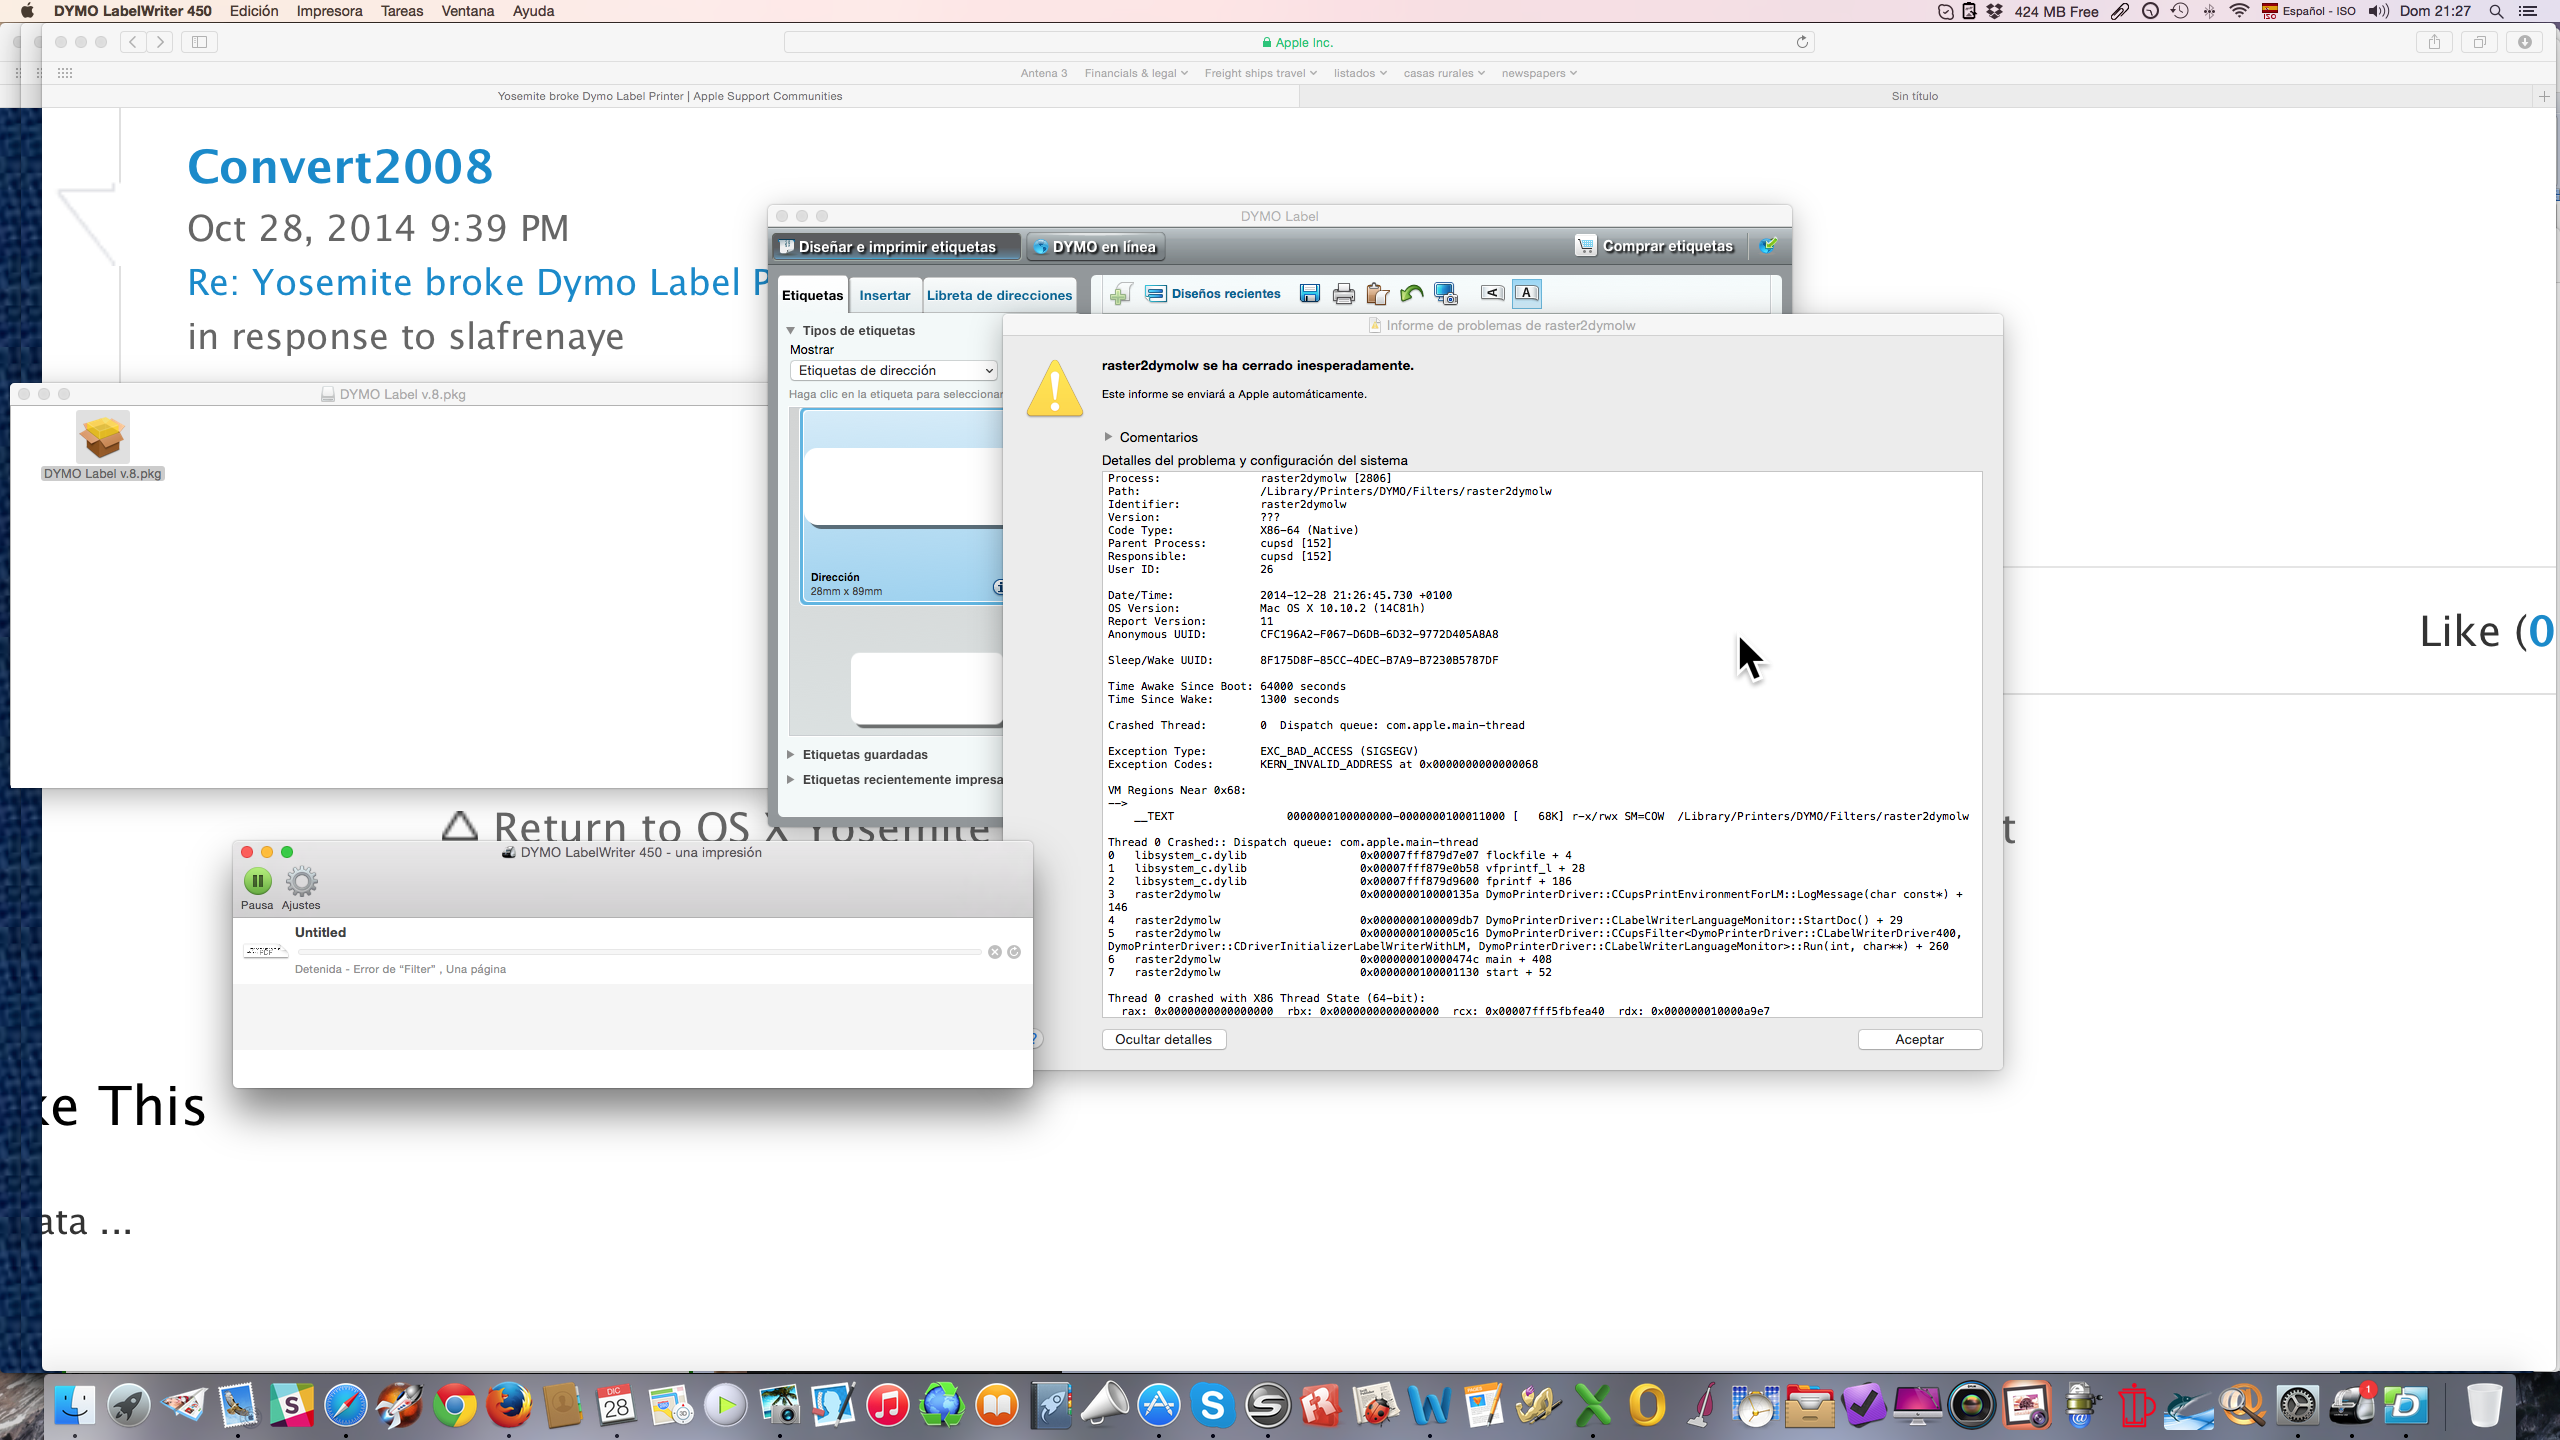Open the Impresora menu
This screenshot has width=2560, height=1440.
click(329, 11)
